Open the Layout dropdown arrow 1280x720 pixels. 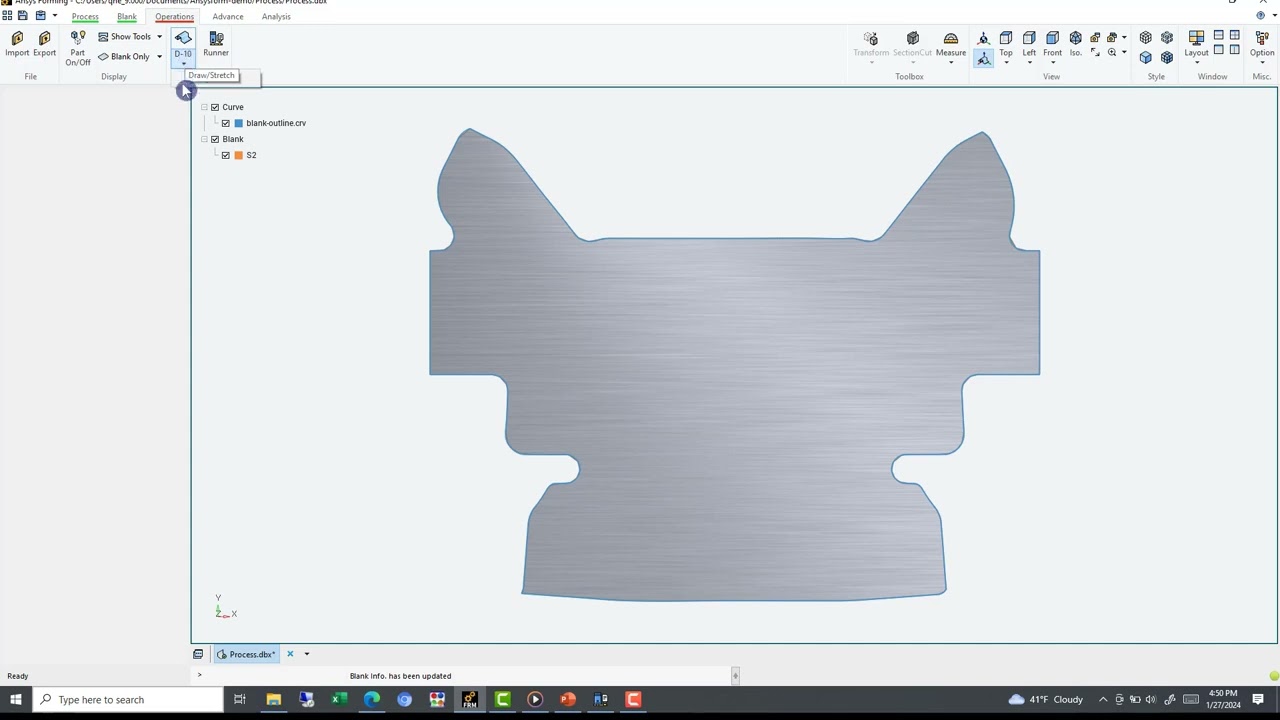point(1196,63)
